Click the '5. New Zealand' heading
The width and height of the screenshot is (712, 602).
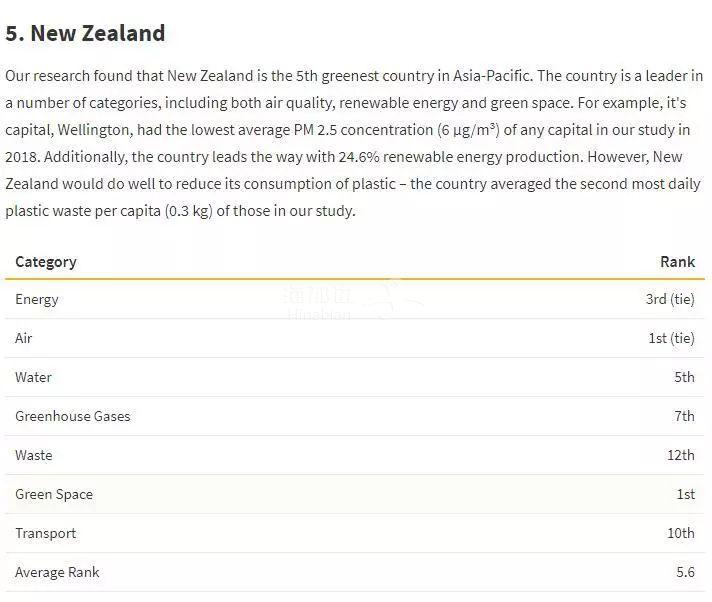[85, 34]
